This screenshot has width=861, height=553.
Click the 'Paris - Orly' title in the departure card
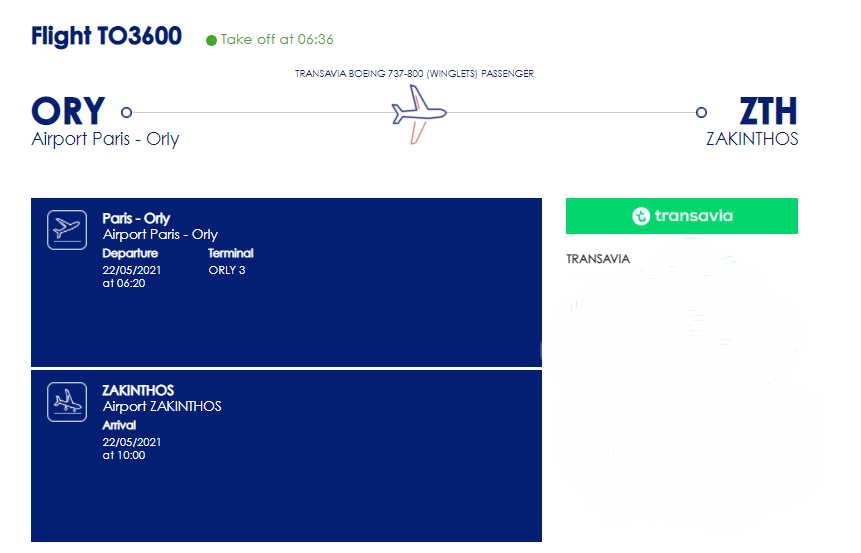pyautogui.click(x=136, y=219)
